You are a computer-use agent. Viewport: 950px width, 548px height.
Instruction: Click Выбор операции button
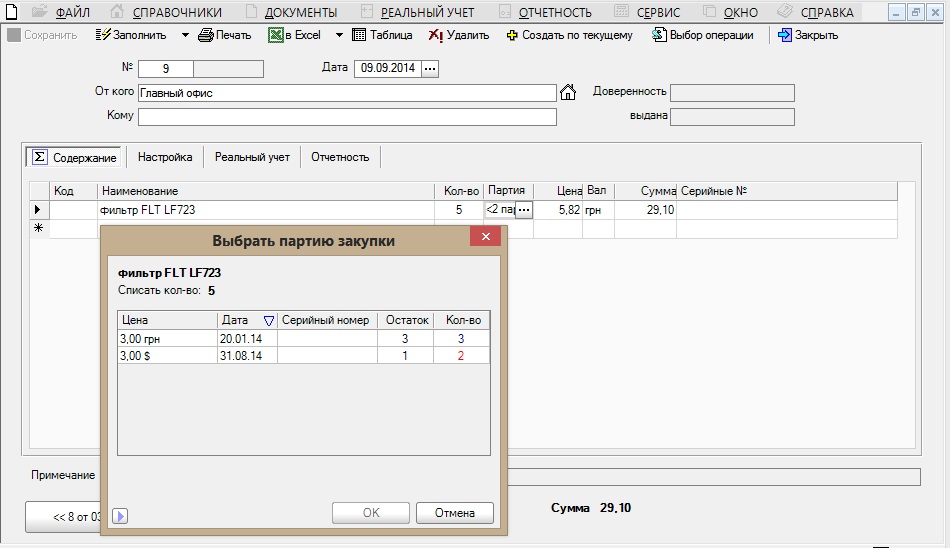(703, 35)
